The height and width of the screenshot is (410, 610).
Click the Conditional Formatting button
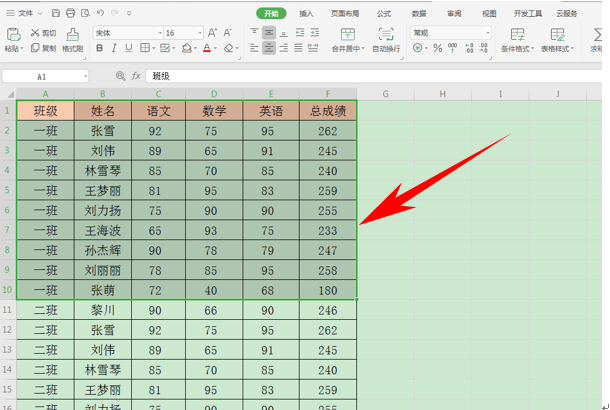click(517, 40)
